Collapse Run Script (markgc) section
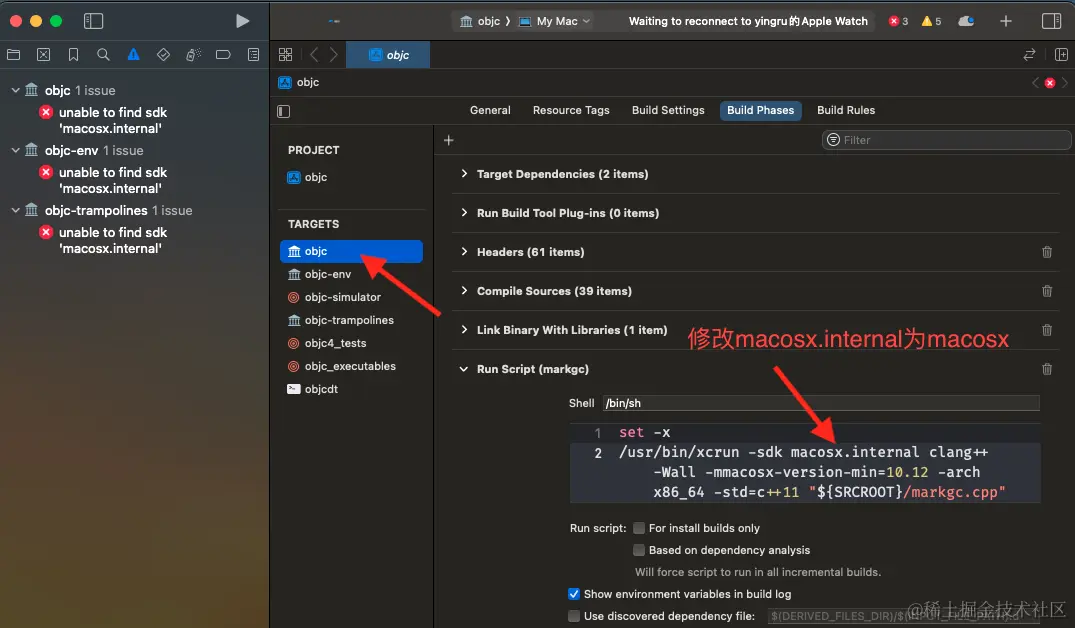Image resolution: width=1075 pixels, height=628 pixels. point(464,370)
